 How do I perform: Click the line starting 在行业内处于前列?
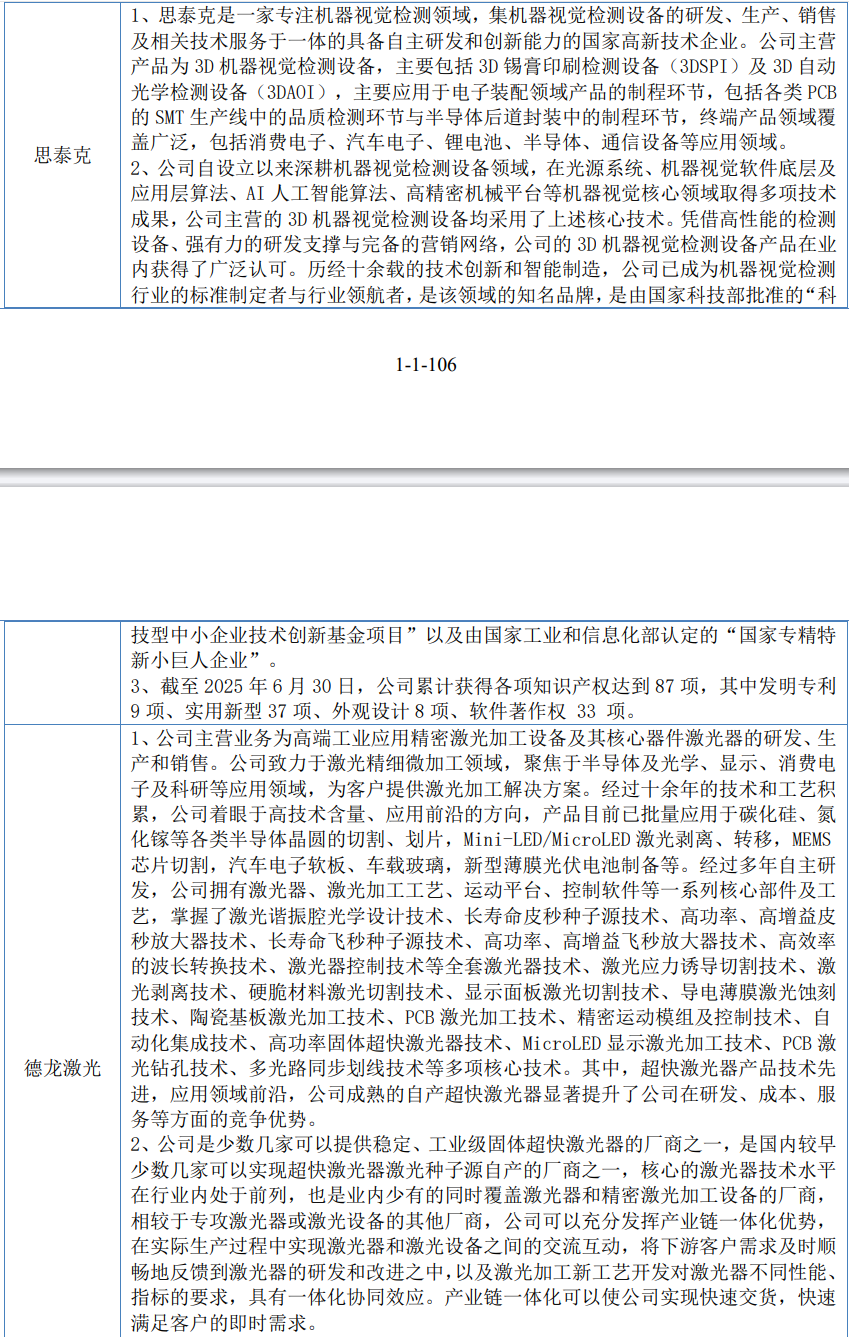coord(484,1197)
